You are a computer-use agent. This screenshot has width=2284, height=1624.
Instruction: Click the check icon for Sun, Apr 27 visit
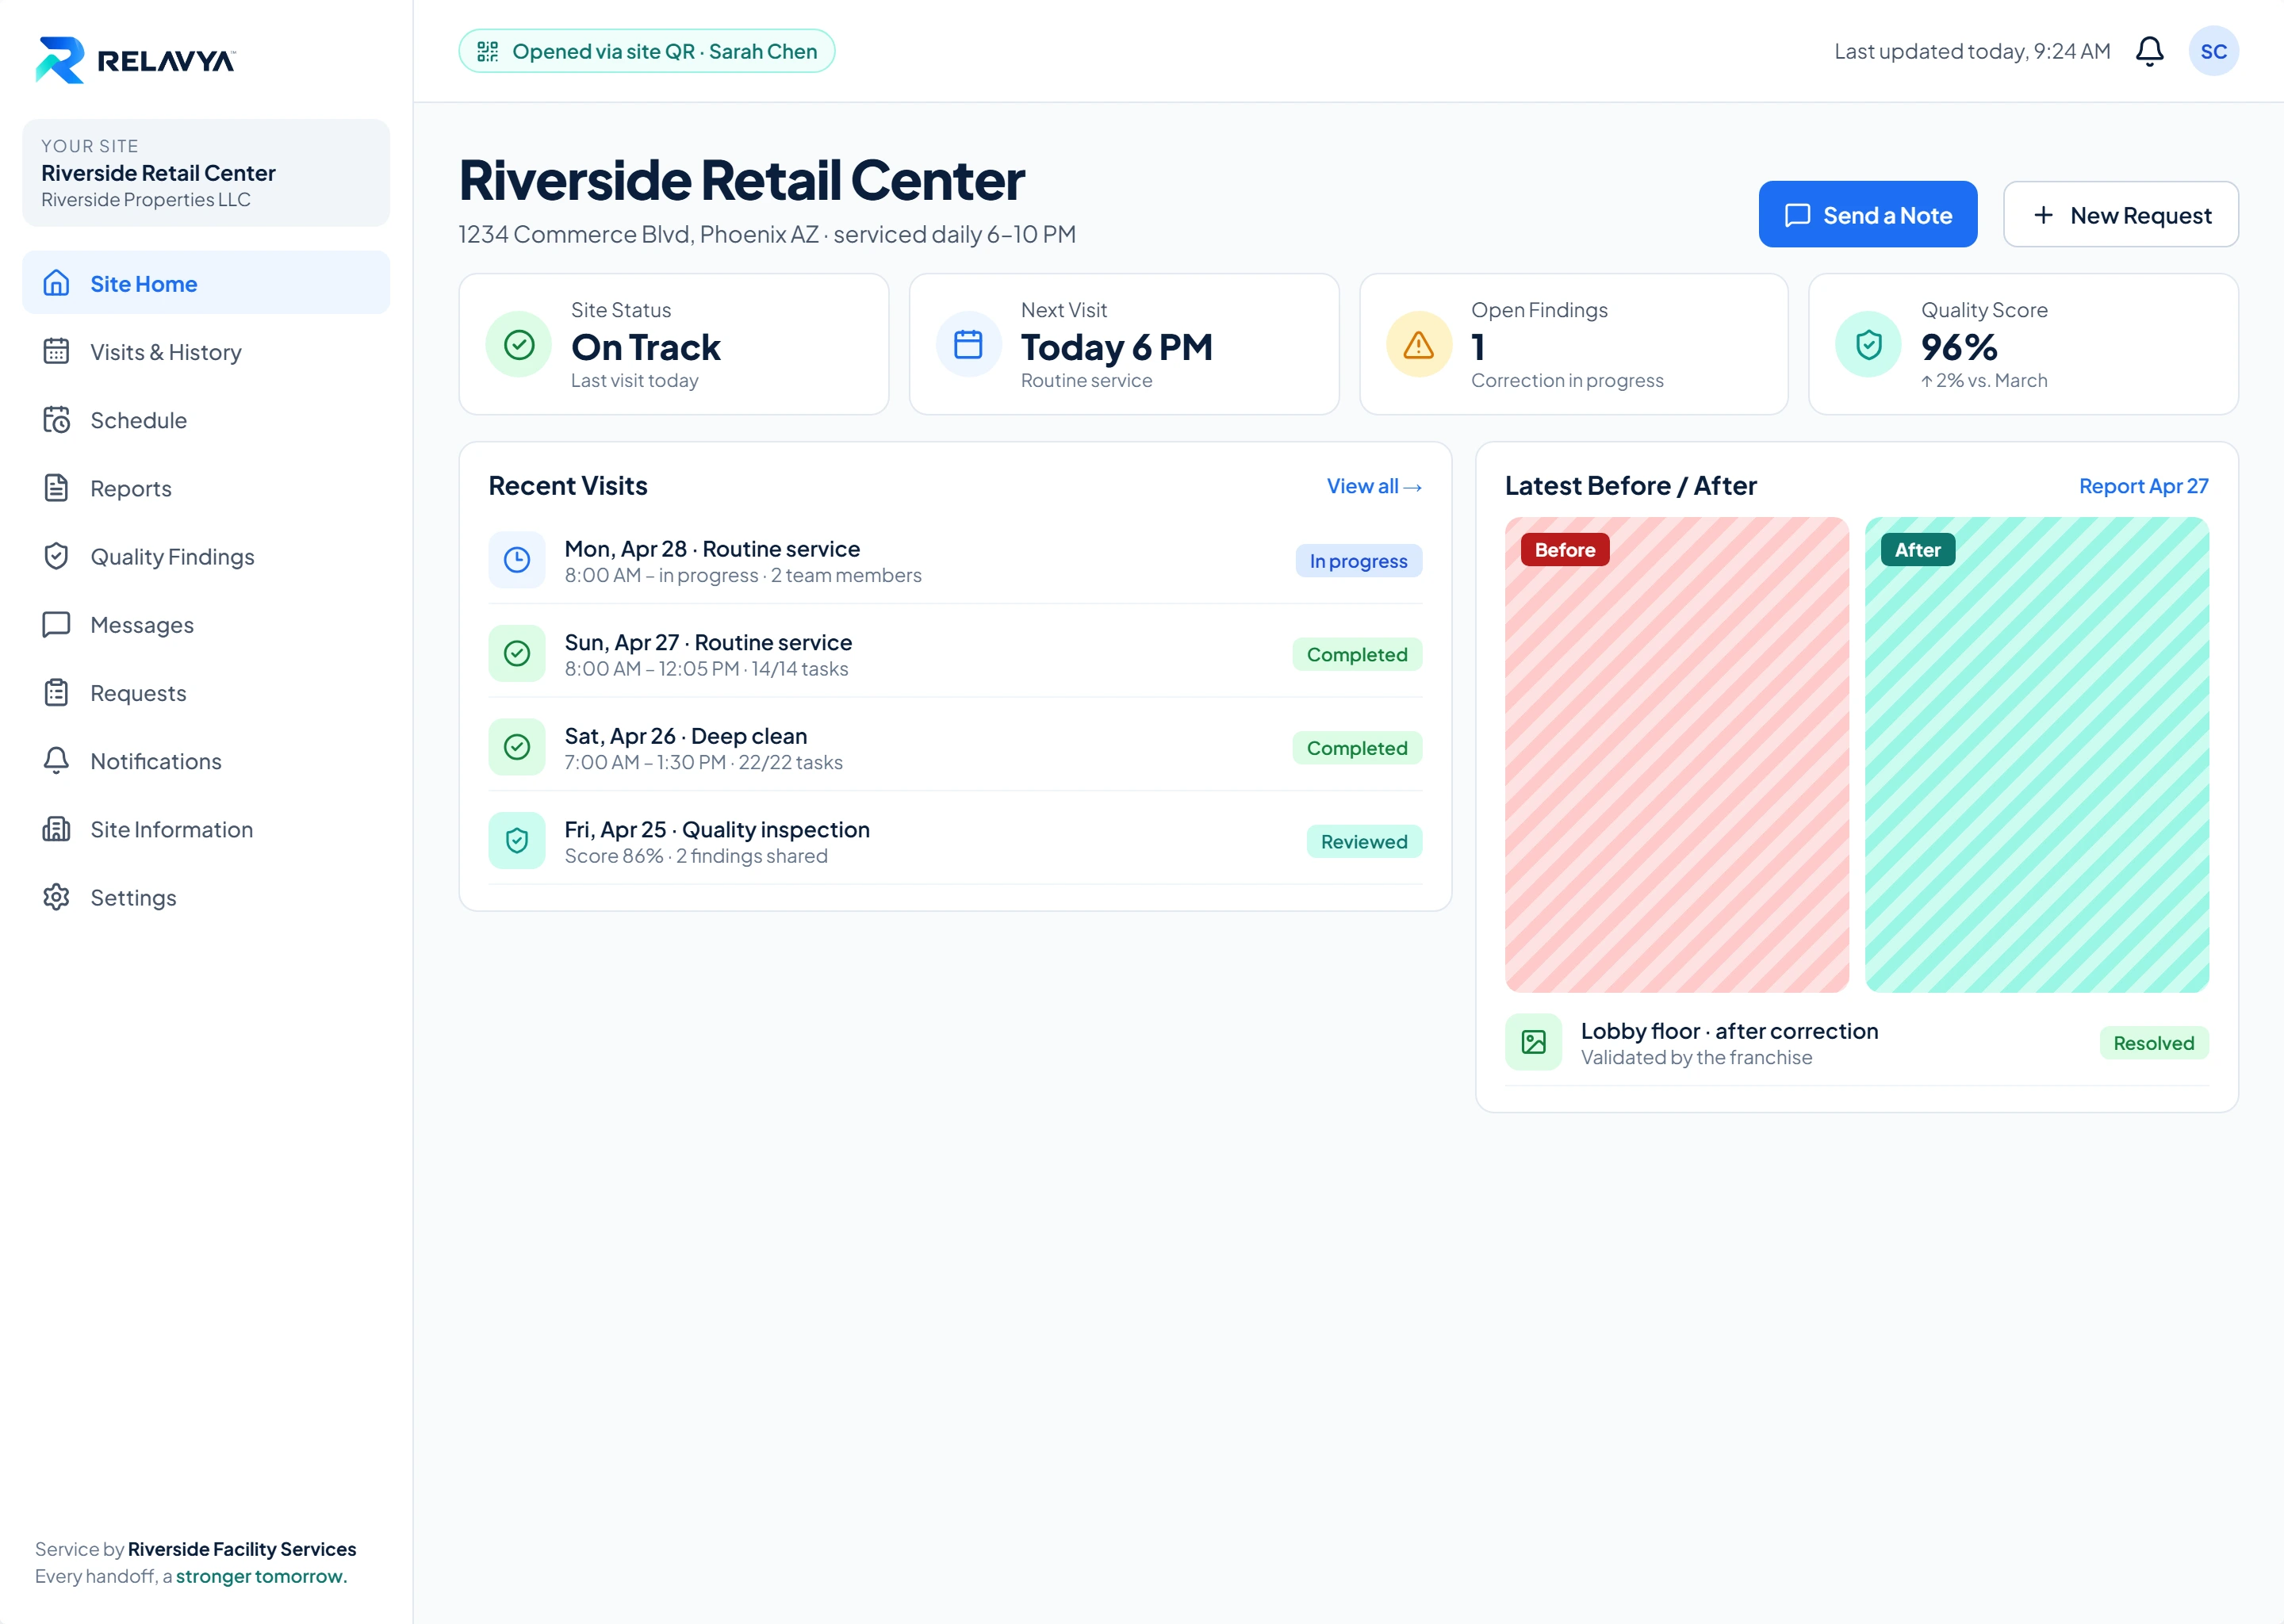pos(517,654)
